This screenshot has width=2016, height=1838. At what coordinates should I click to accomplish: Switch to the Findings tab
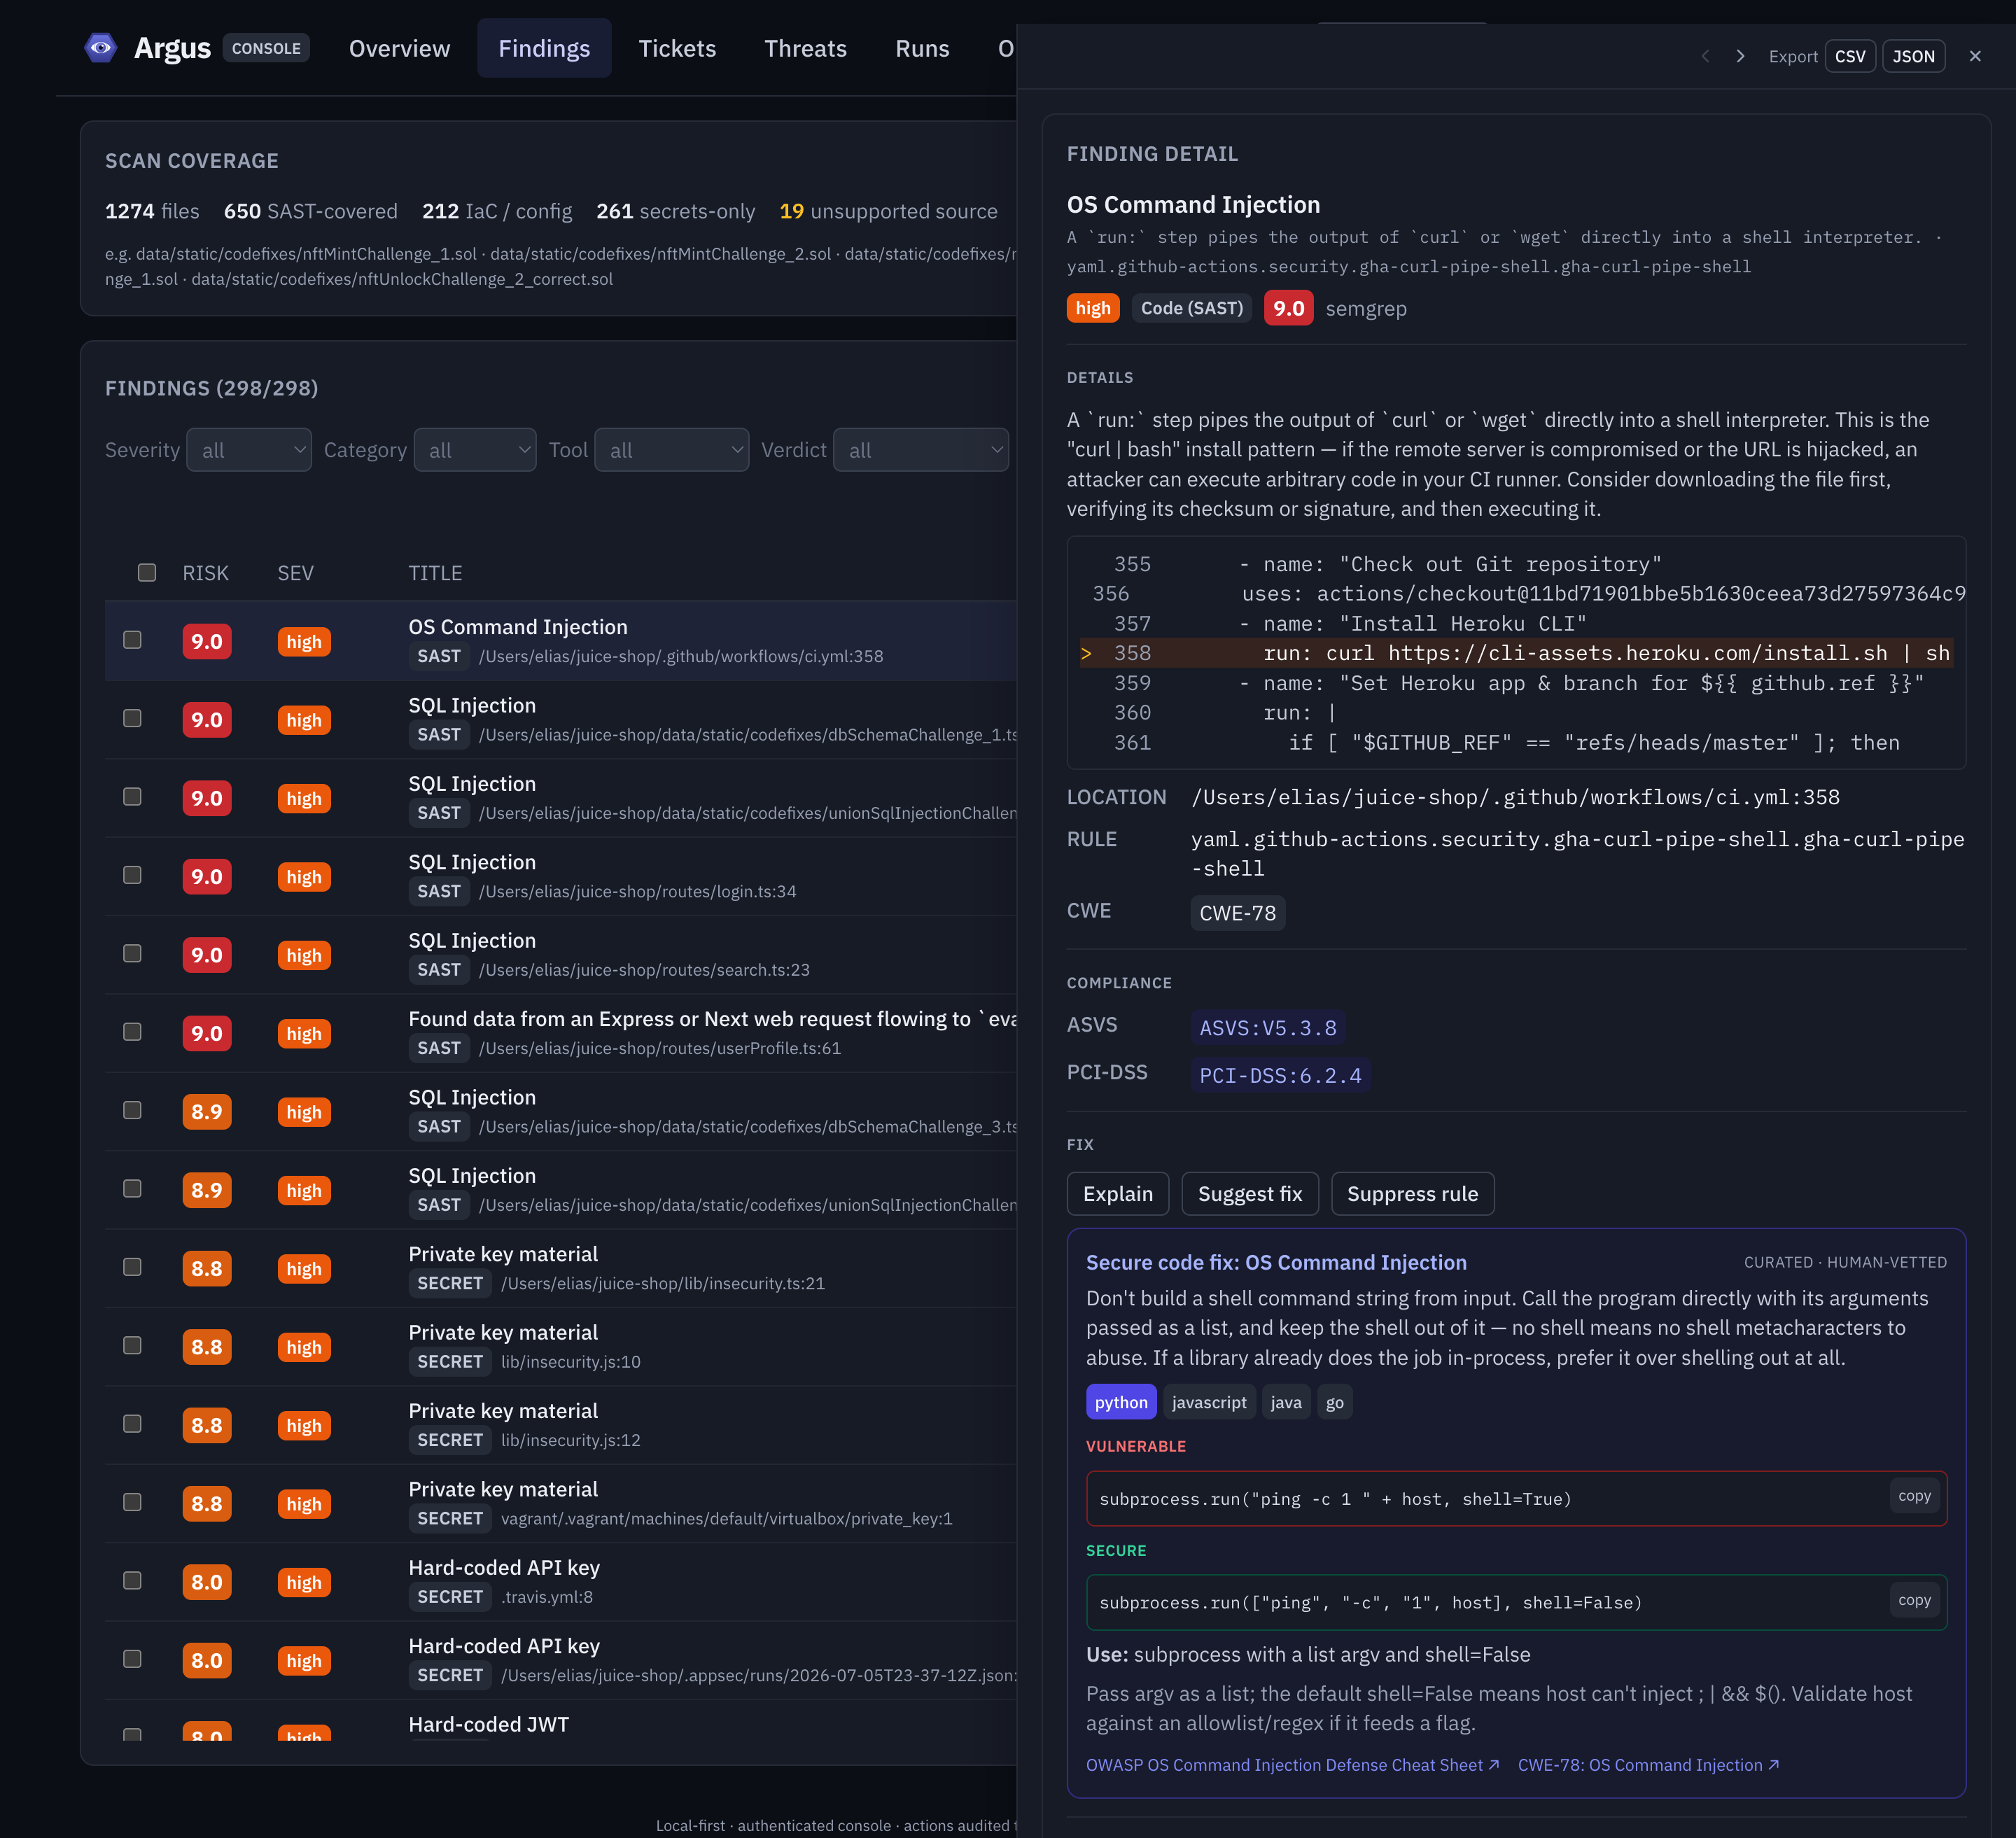(544, 48)
